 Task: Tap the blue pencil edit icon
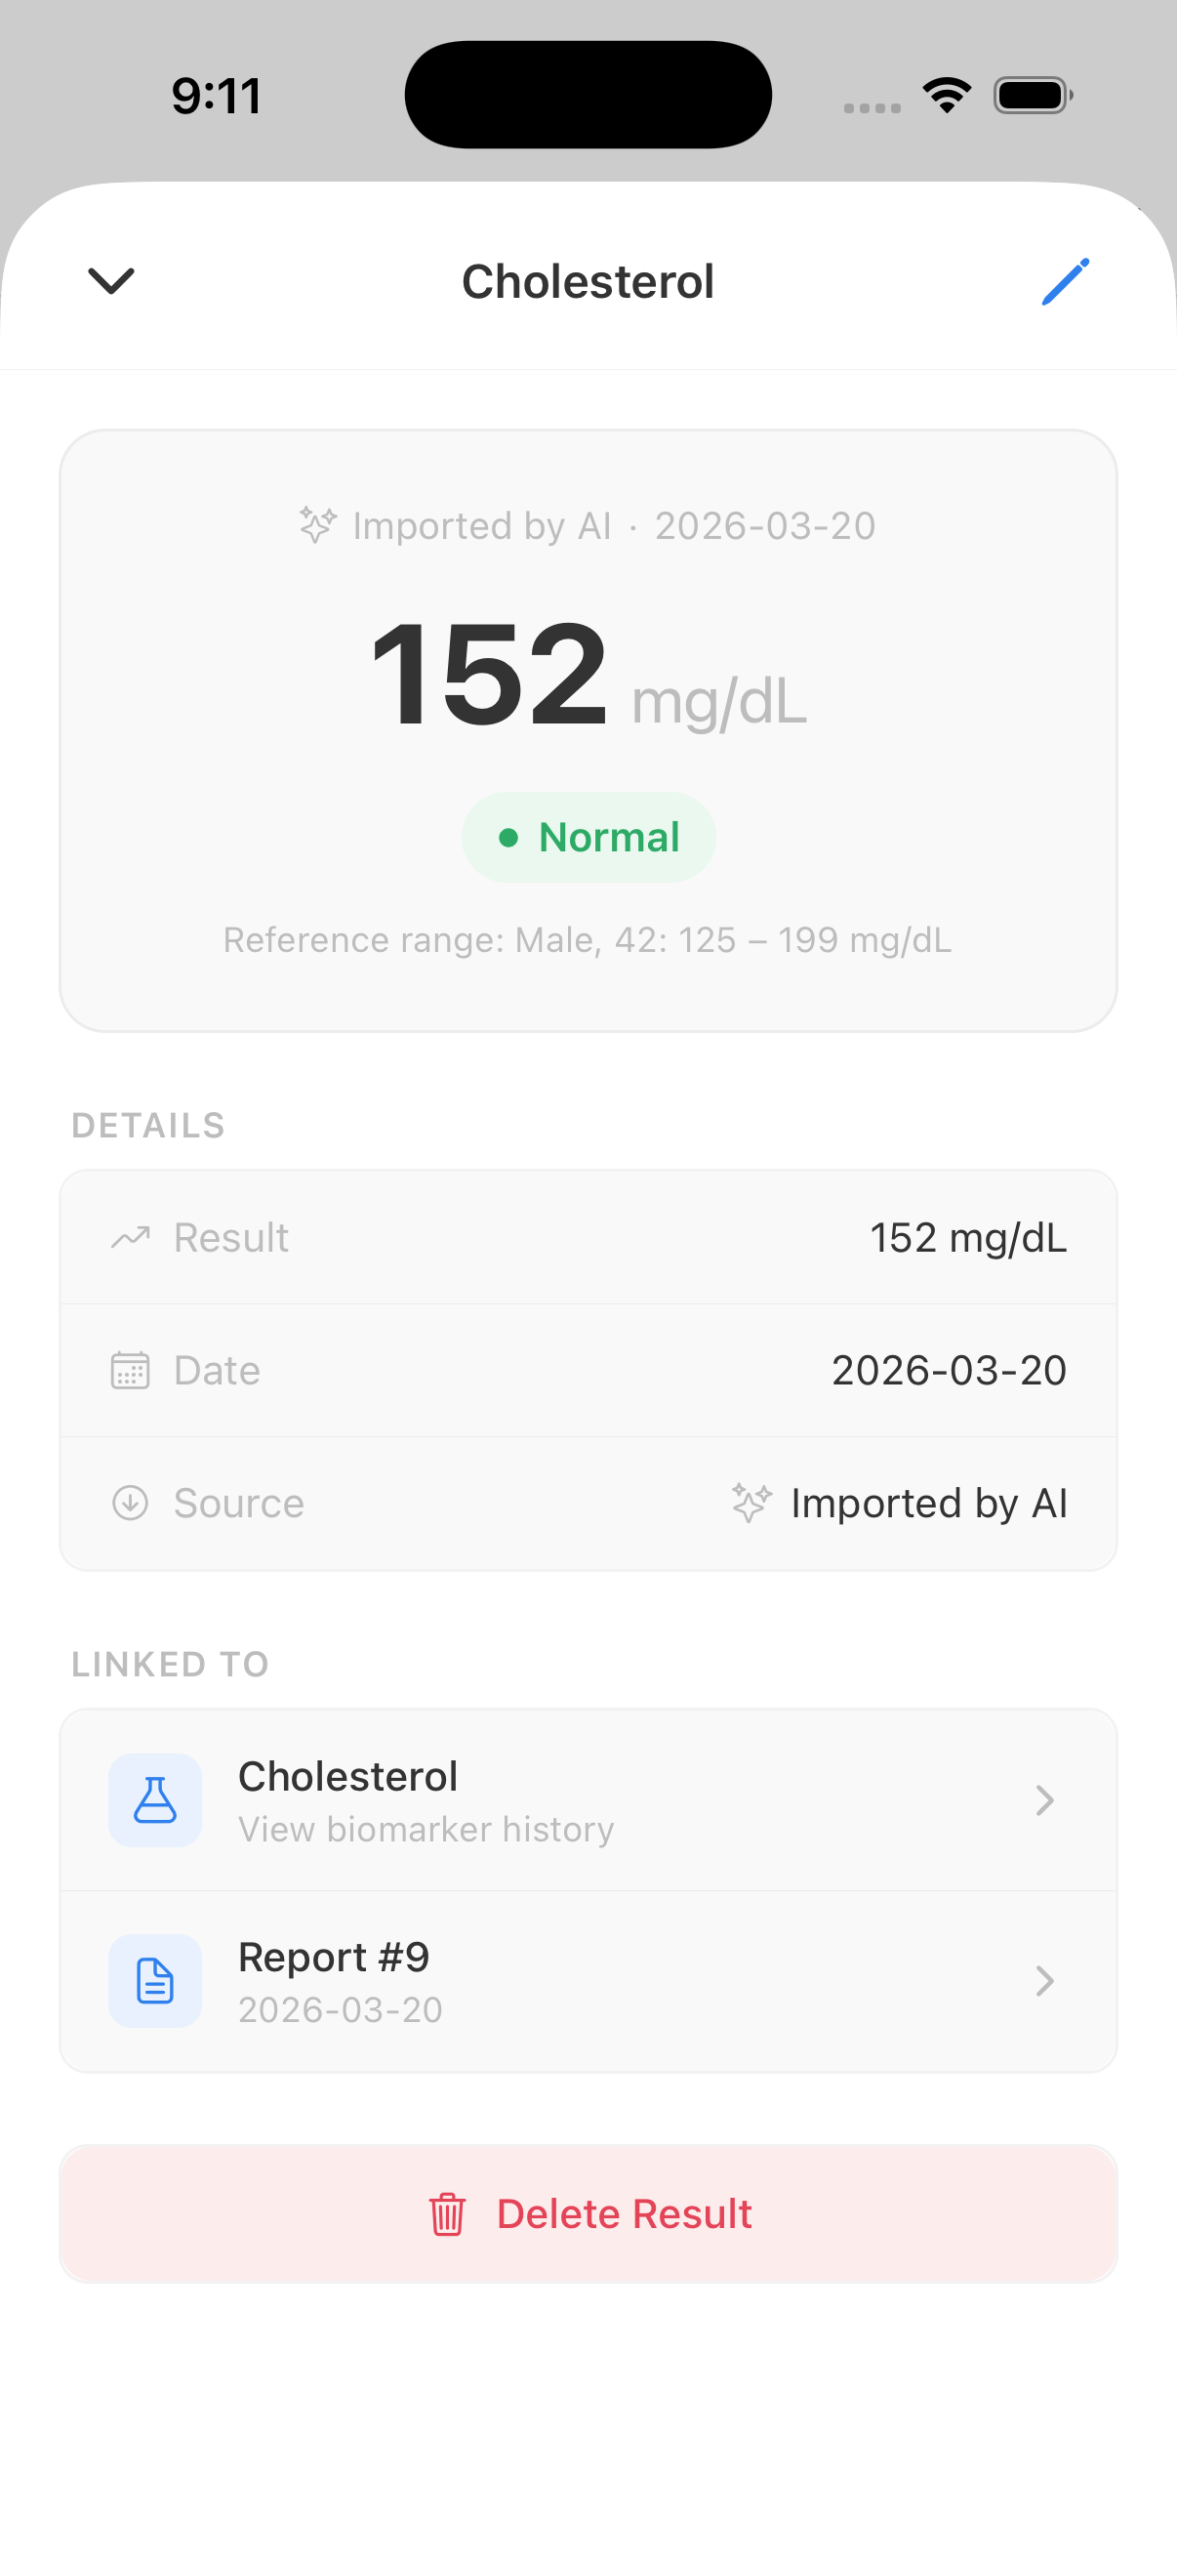1065,281
